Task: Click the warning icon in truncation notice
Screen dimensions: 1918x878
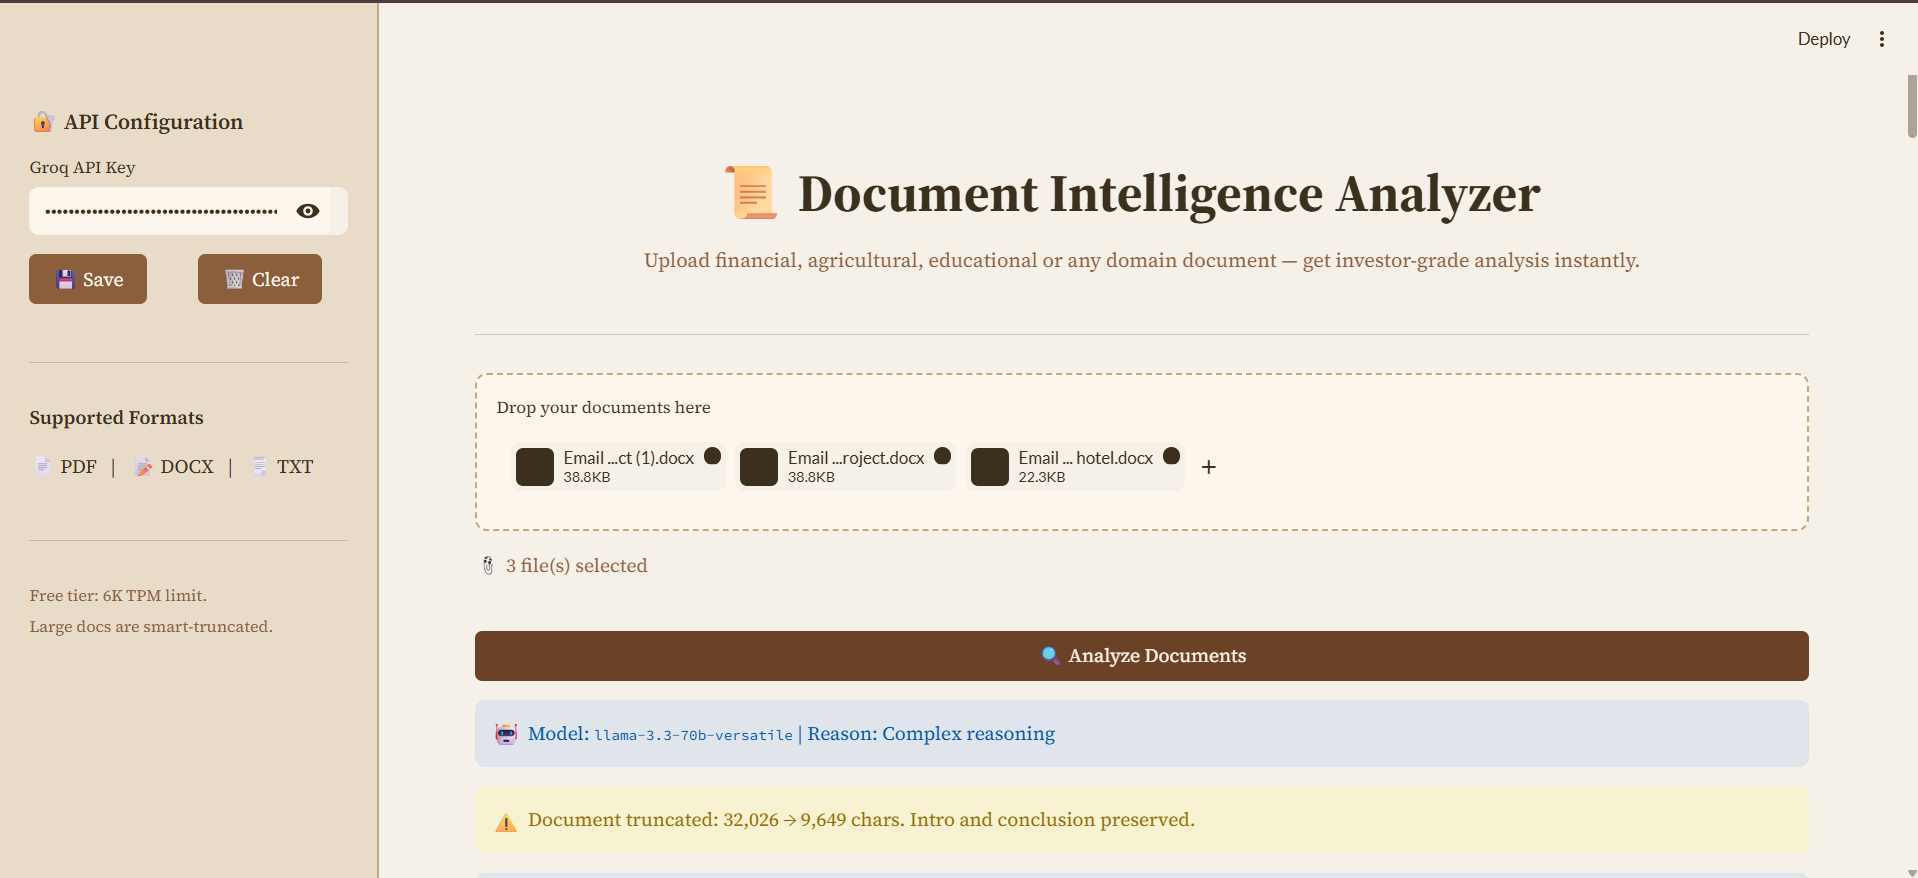Action: tap(507, 822)
